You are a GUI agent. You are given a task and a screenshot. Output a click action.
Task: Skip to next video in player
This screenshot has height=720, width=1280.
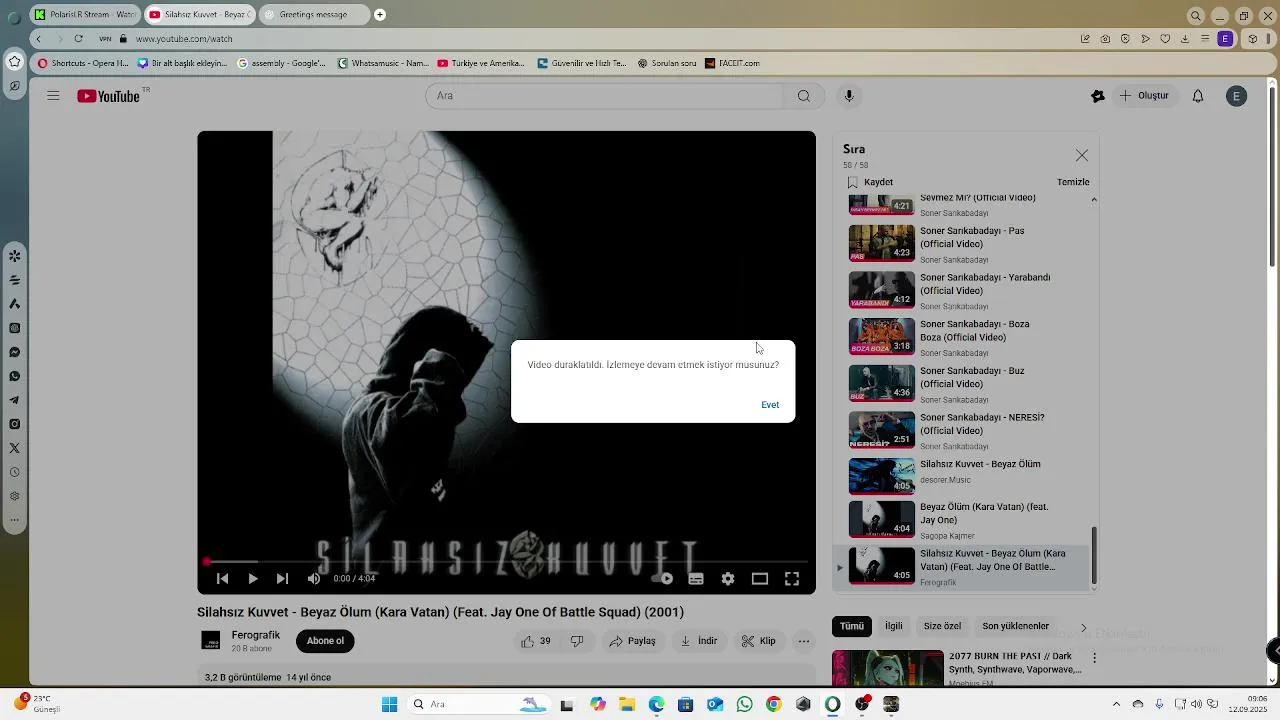(282, 578)
